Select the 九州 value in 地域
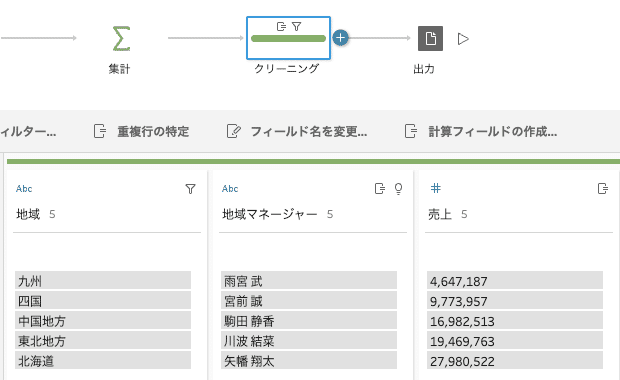The height and width of the screenshot is (380, 620). 103,281
